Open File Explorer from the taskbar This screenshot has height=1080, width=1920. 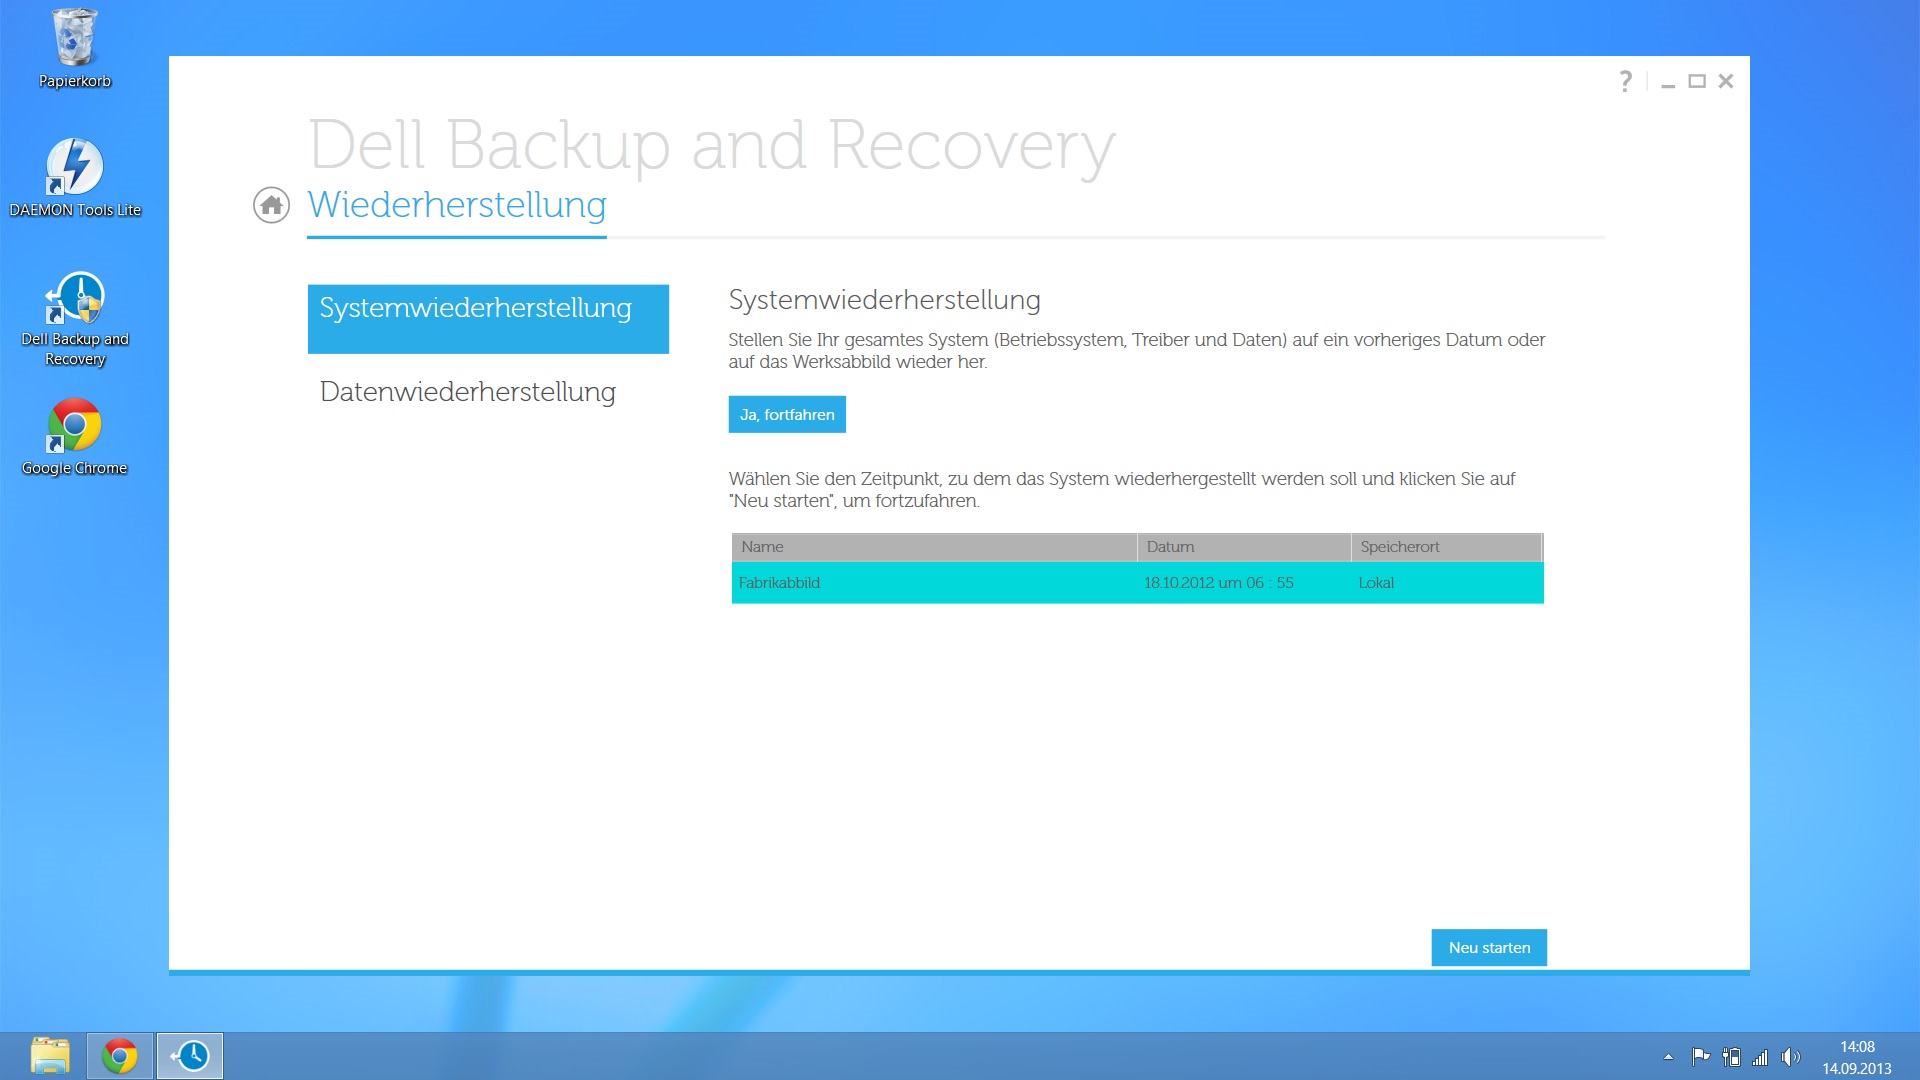click(50, 1056)
